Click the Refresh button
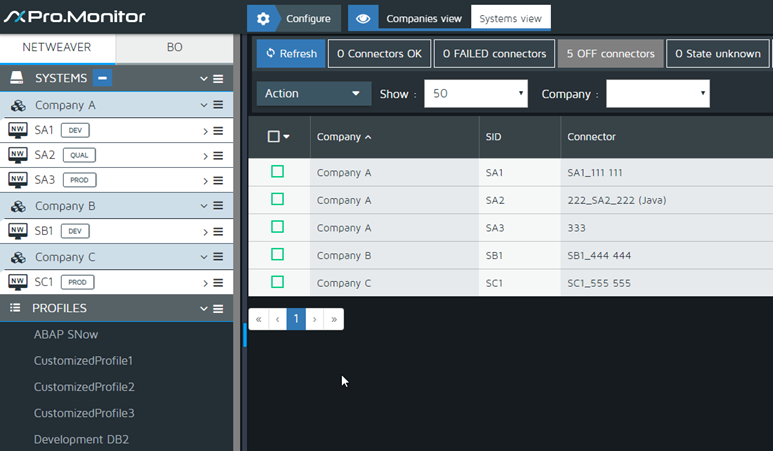This screenshot has width=773, height=451. tap(291, 54)
